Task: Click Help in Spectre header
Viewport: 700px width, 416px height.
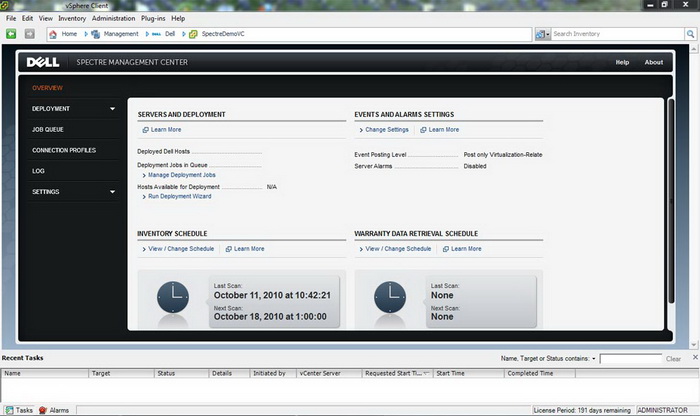Action: point(622,62)
